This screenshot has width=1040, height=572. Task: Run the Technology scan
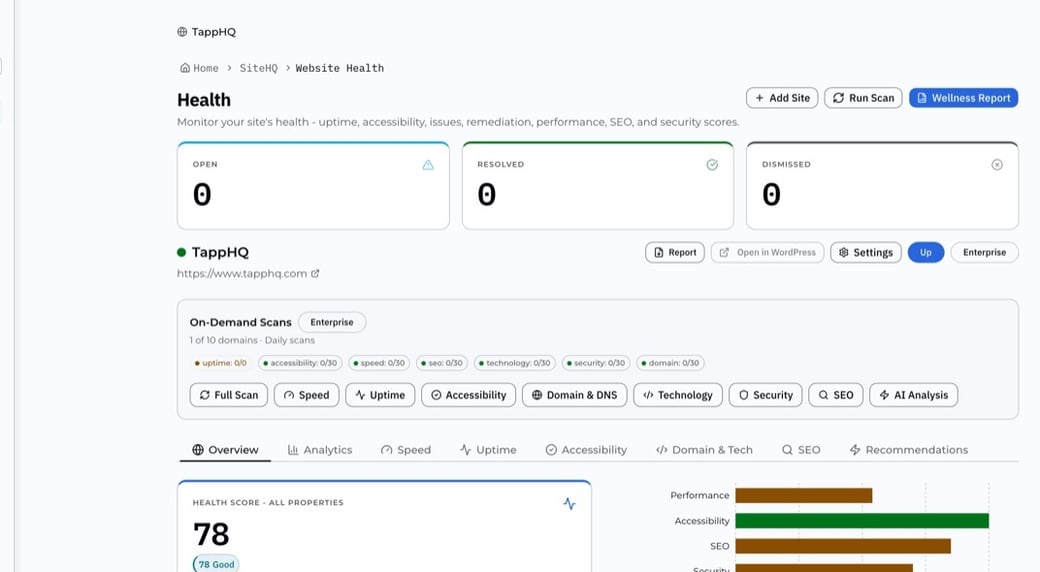coord(678,395)
